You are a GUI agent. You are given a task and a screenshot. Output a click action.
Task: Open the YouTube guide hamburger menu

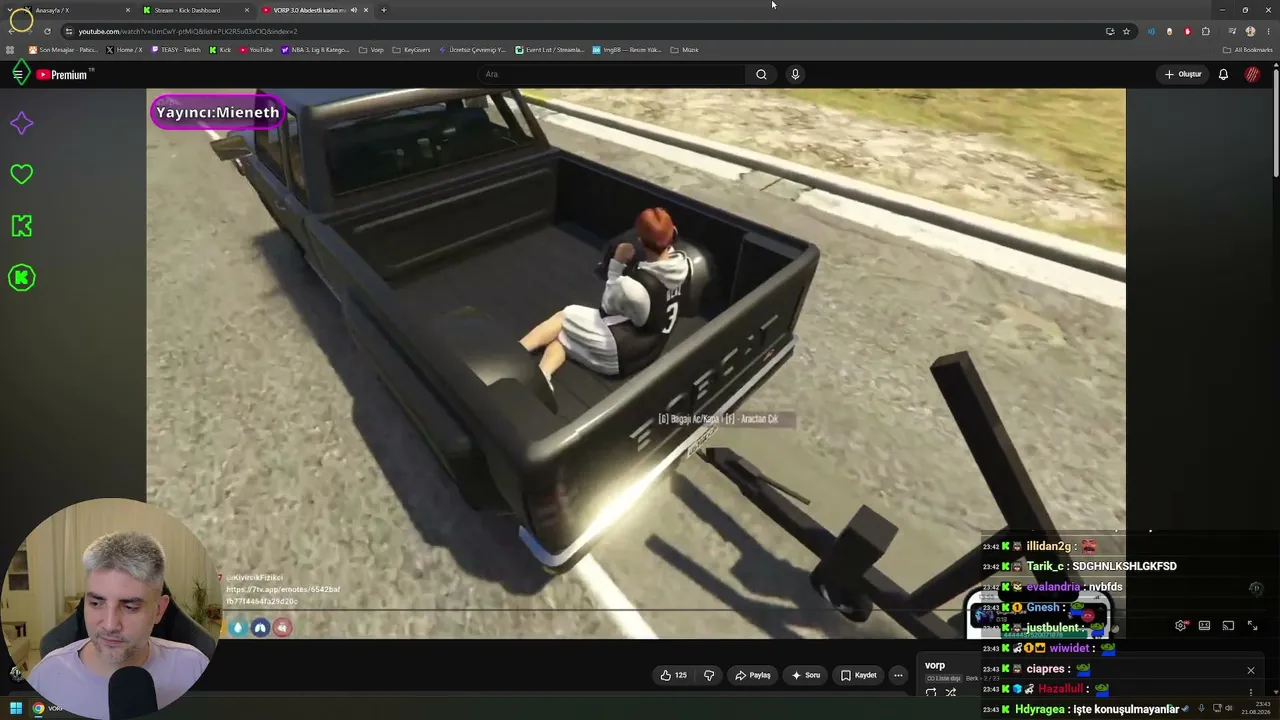coord(18,74)
